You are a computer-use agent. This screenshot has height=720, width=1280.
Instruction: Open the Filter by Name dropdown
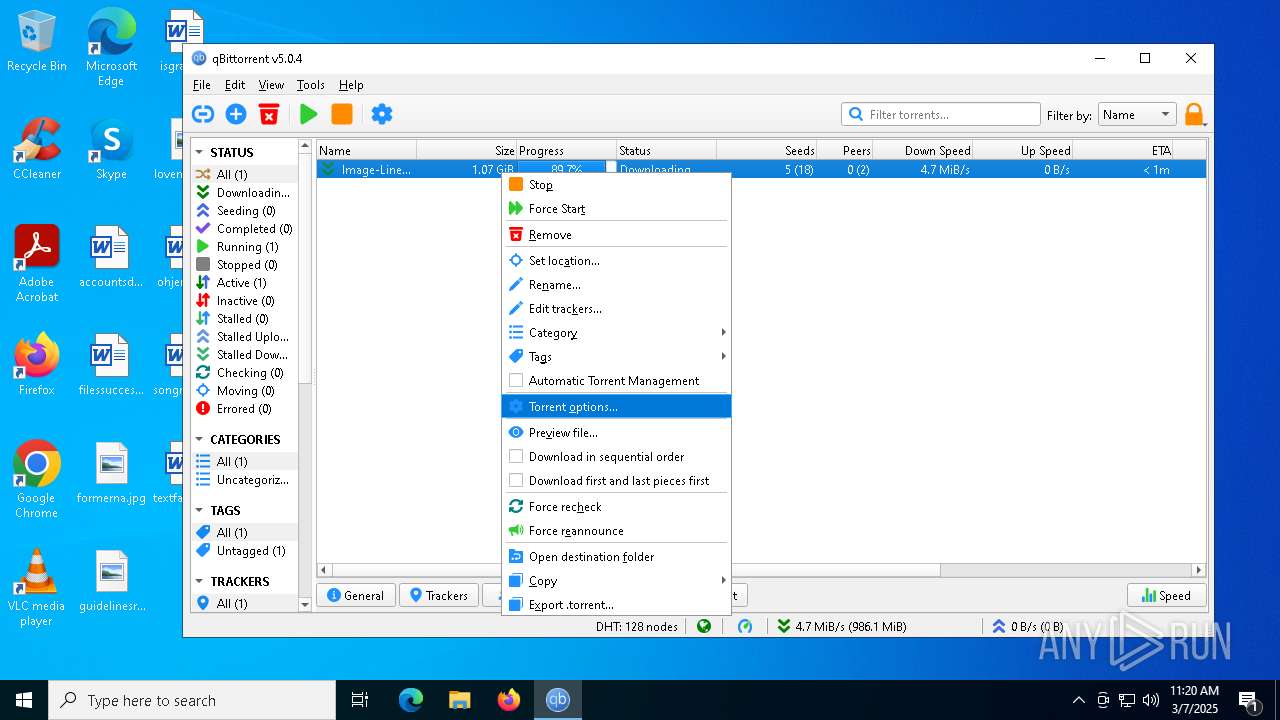1137,114
